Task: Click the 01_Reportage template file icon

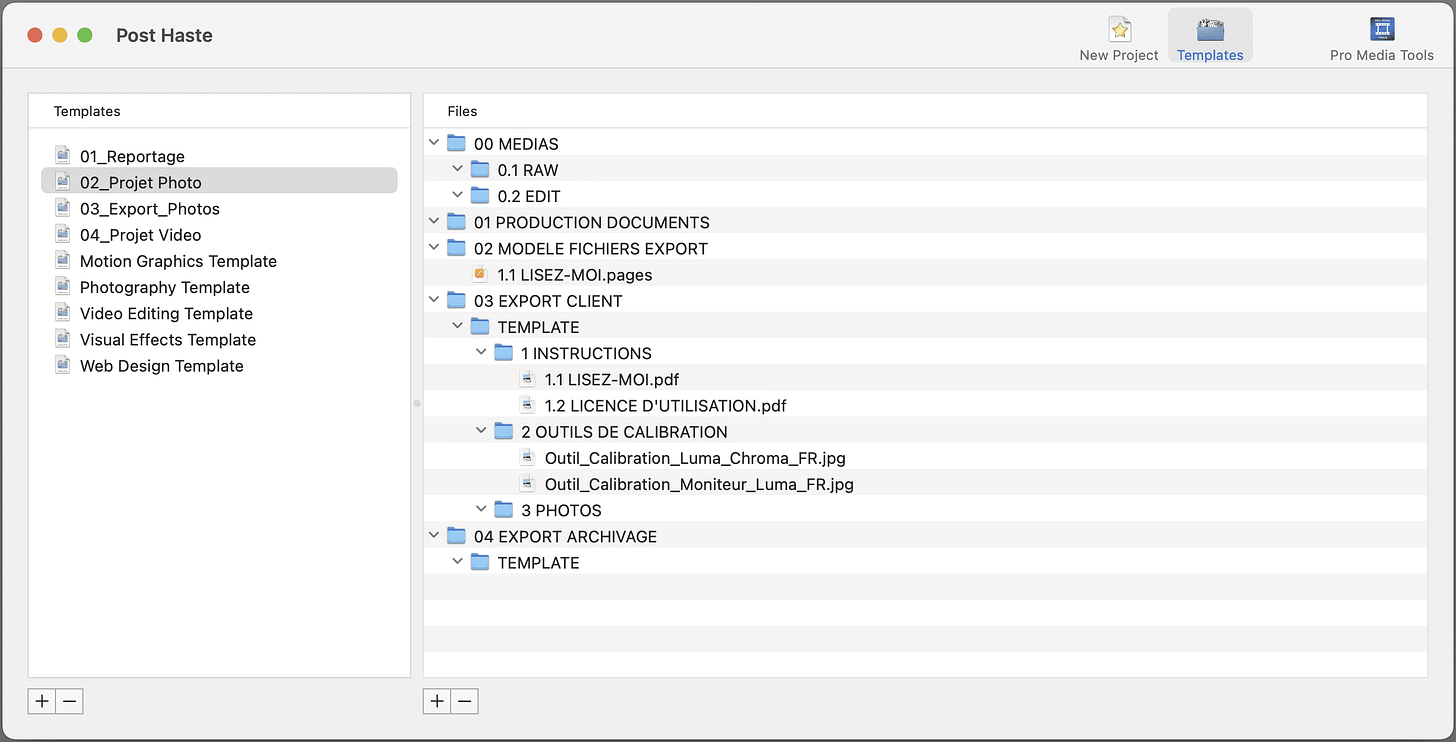Action: (x=63, y=156)
